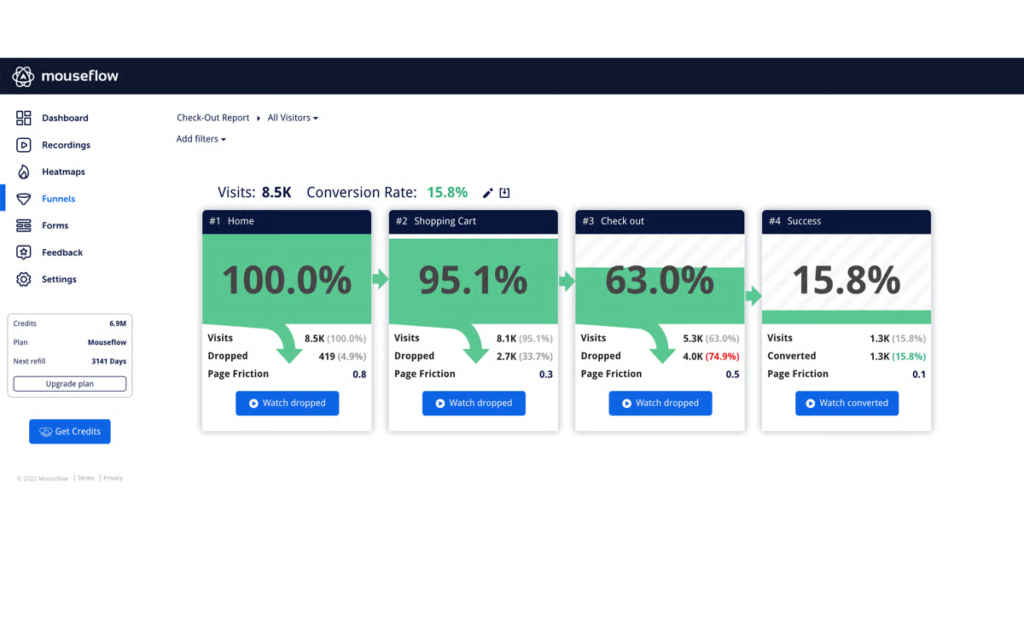1024x640 pixels.
Task: Open Dashboard in sidebar
Action: (65, 118)
